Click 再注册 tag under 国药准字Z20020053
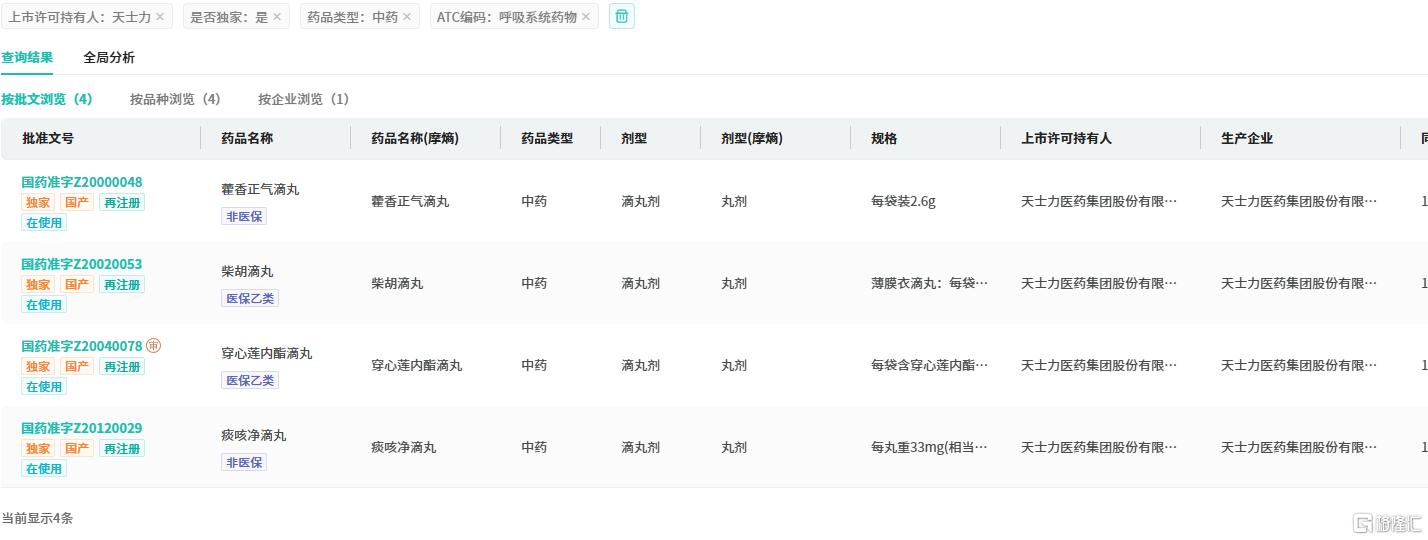The image size is (1428, 540). point(122,284)
